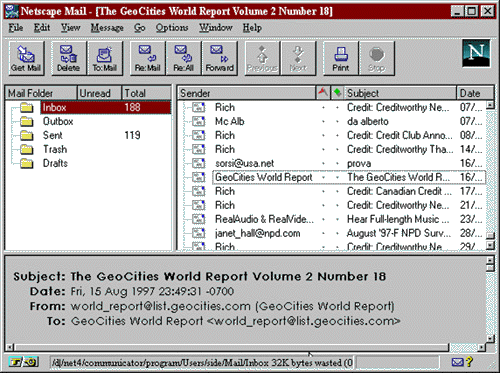Select the Outbox folder
Viewport: 500px width, 373px height.
[x=58, y=121]
